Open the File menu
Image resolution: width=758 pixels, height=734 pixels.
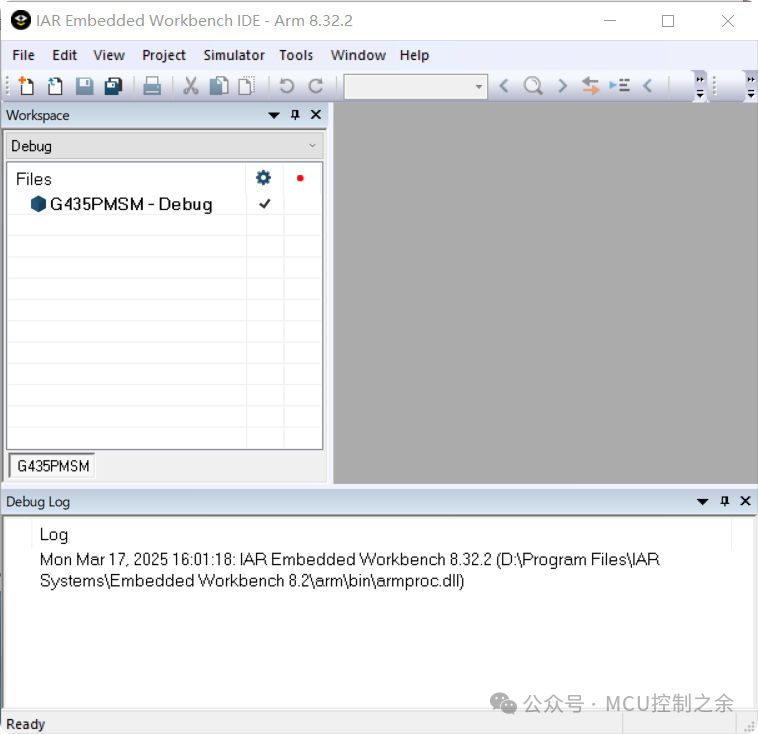pos(23,55)
